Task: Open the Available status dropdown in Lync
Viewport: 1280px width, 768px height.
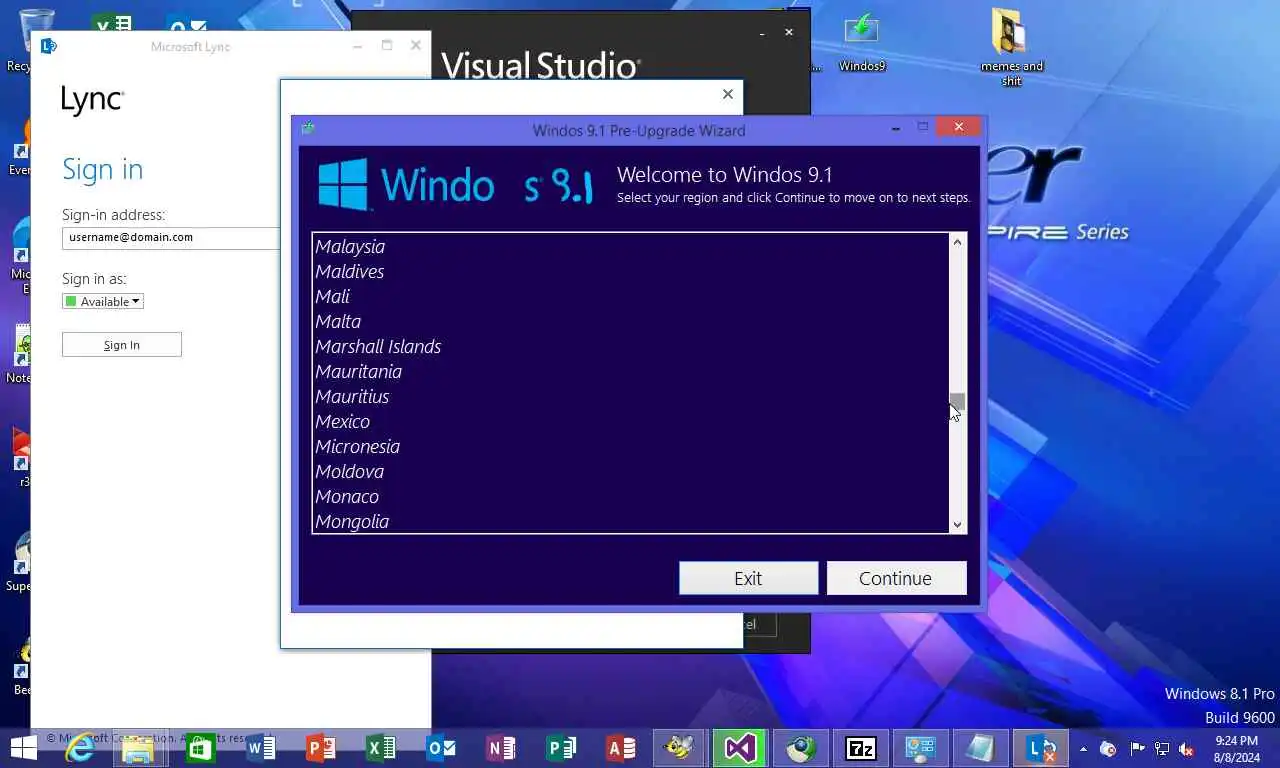Action: [x=103, y=301]
